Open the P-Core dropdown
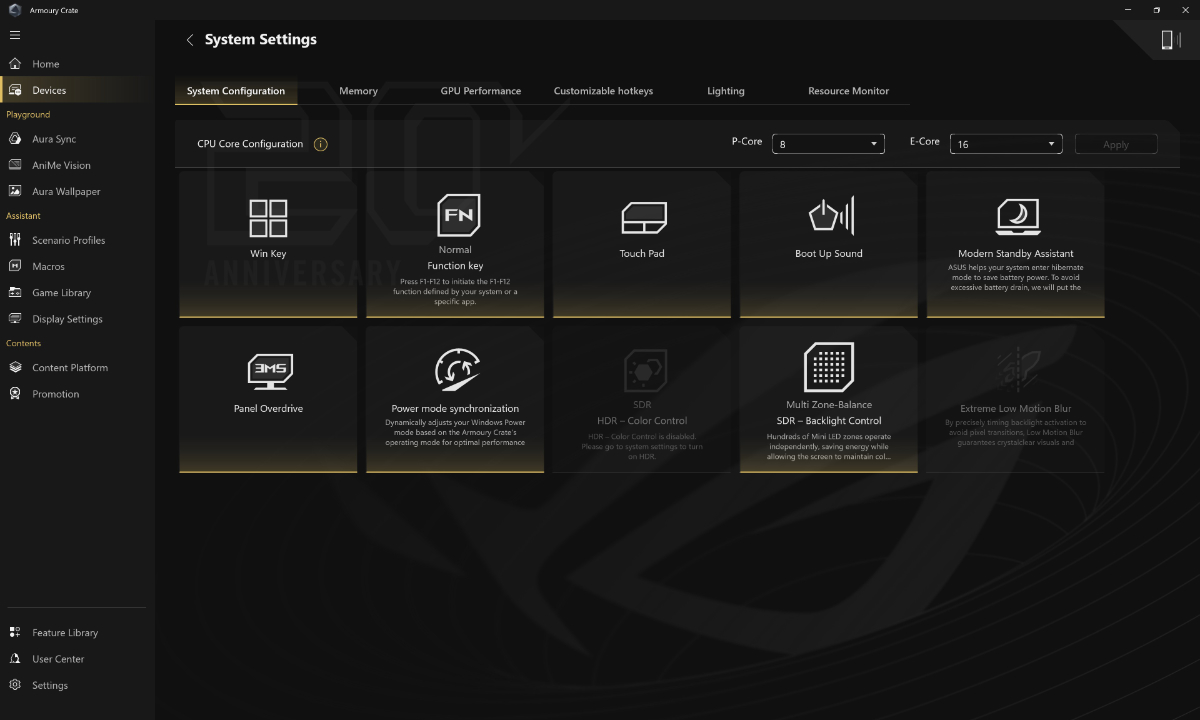This screenshot has width=1200, height=720. pos(828,144)
